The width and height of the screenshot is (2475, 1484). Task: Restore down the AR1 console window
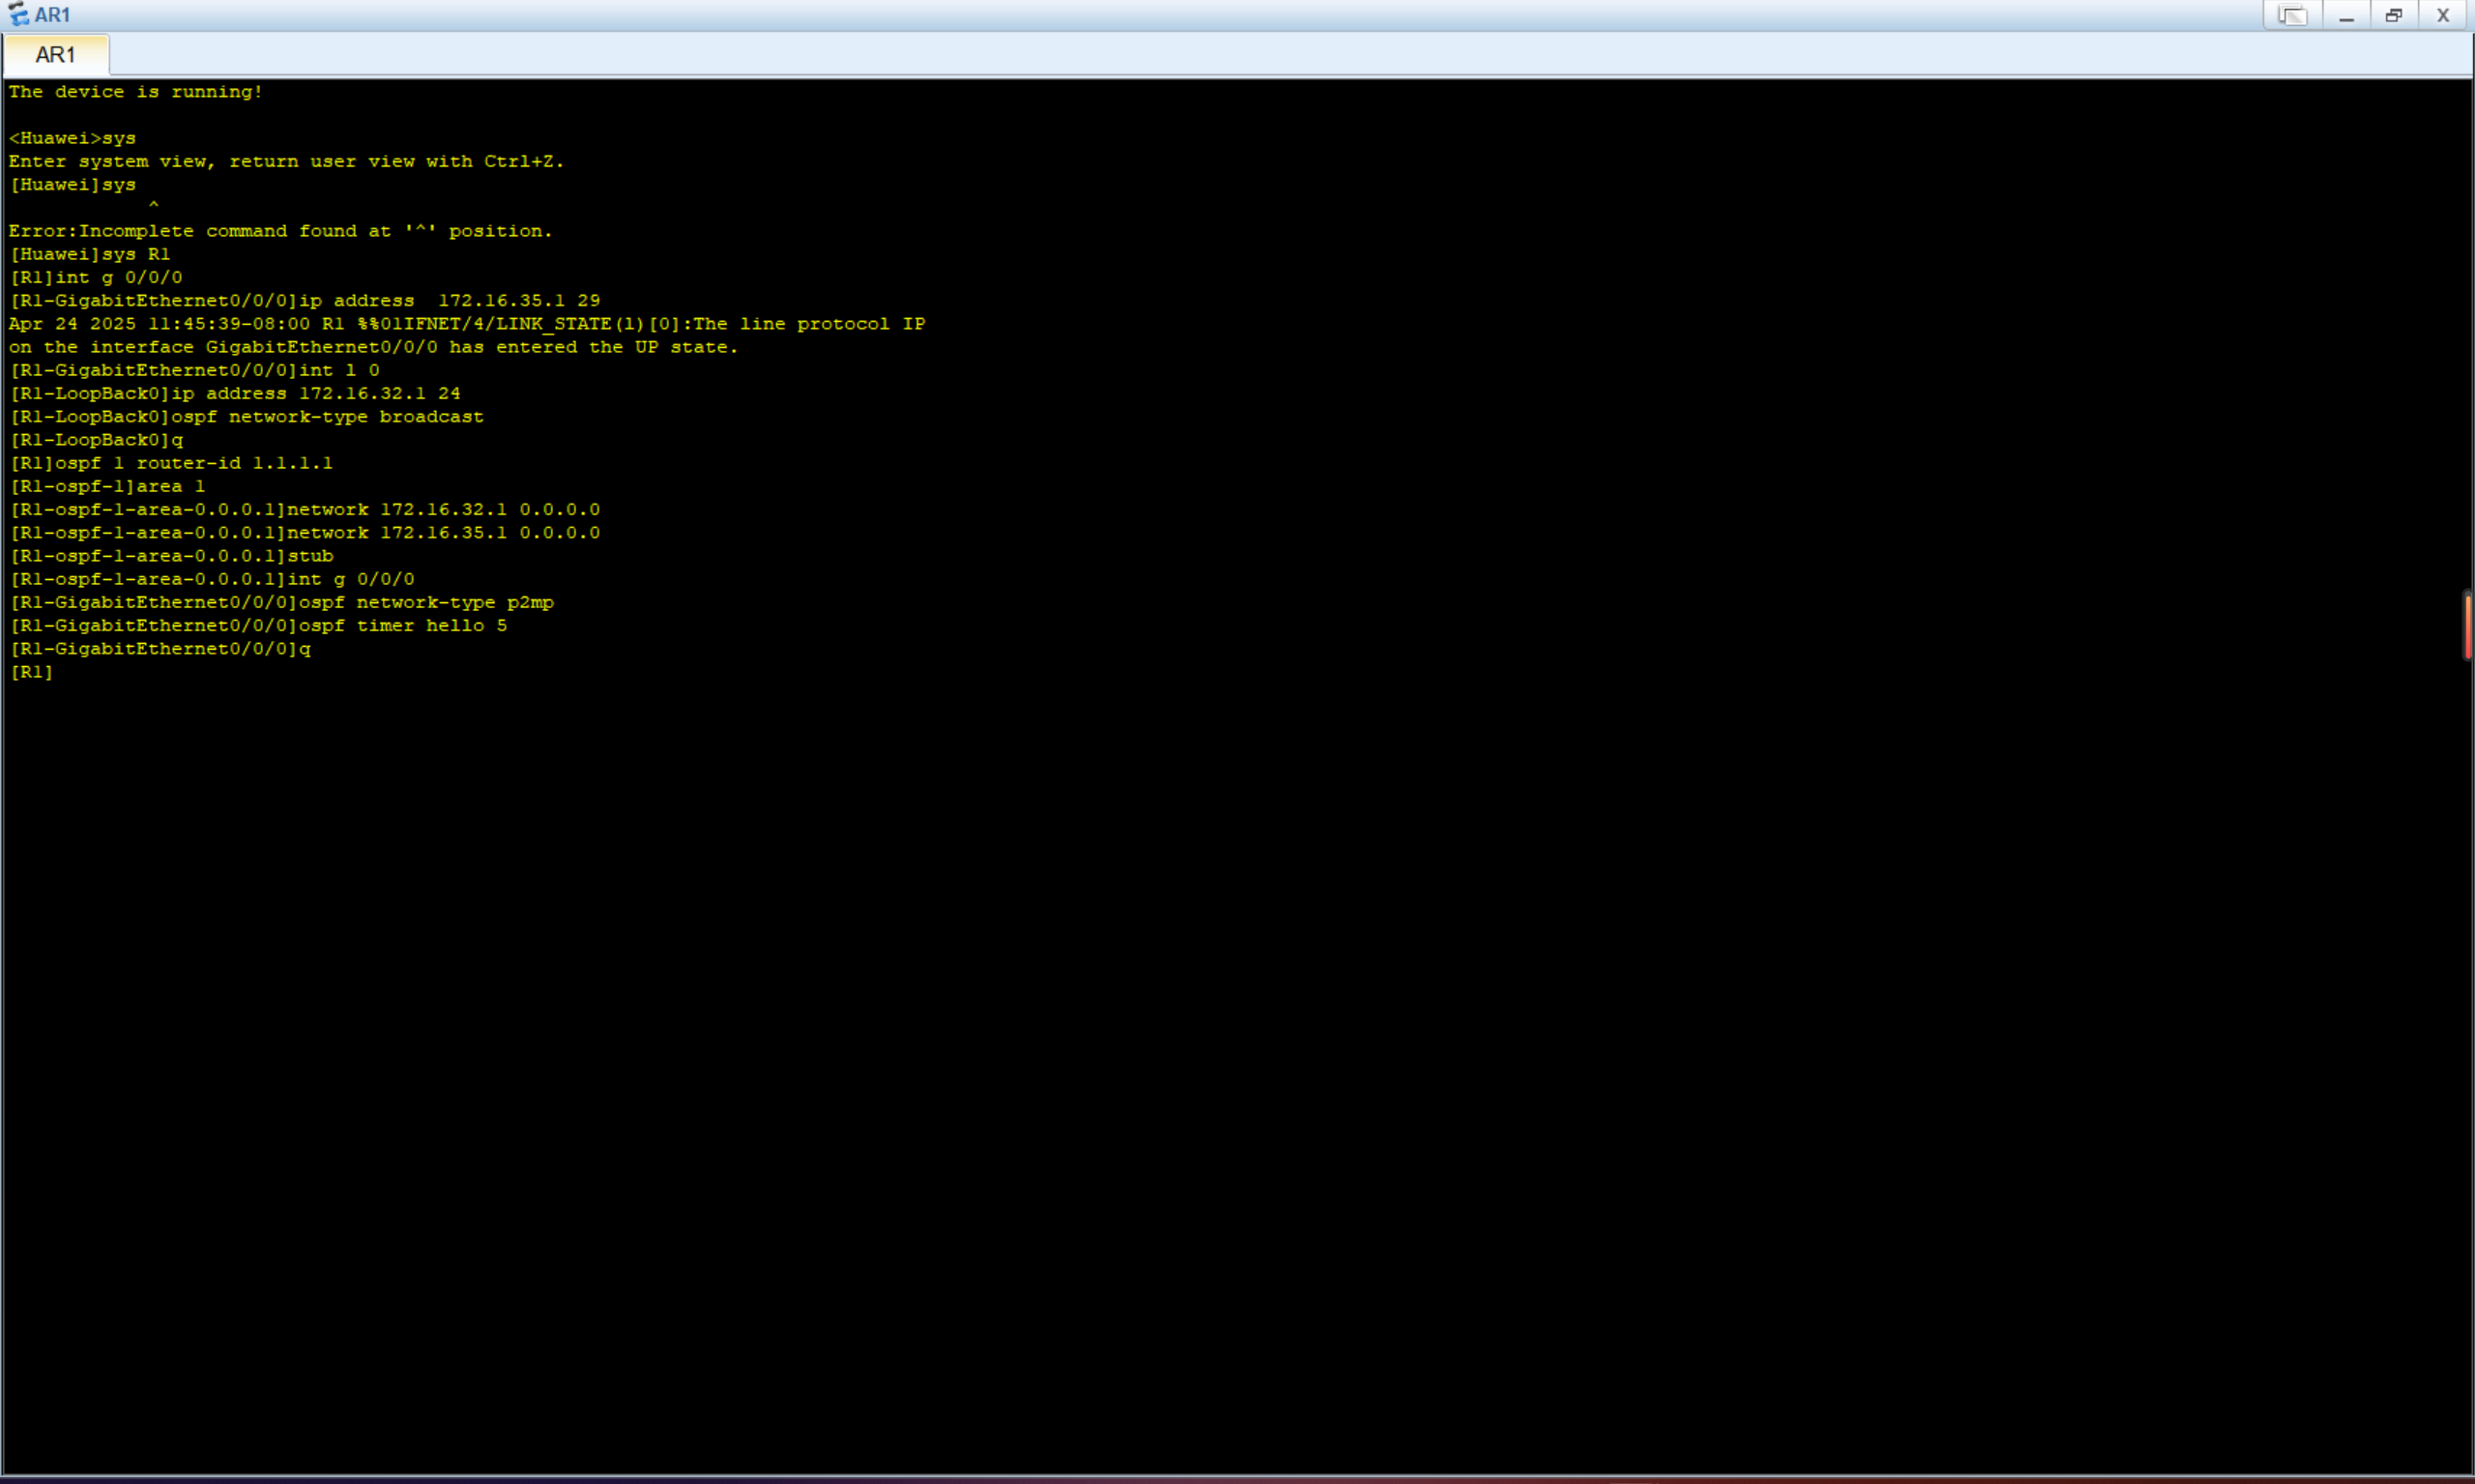(2393, 16)
